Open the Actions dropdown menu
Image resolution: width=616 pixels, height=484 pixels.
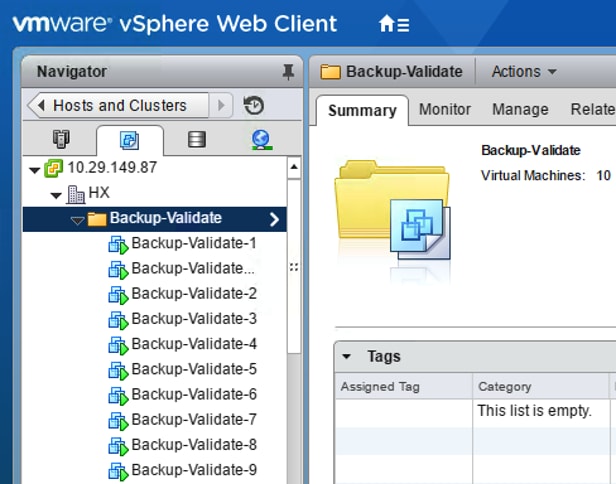click(x=524, y=72)
